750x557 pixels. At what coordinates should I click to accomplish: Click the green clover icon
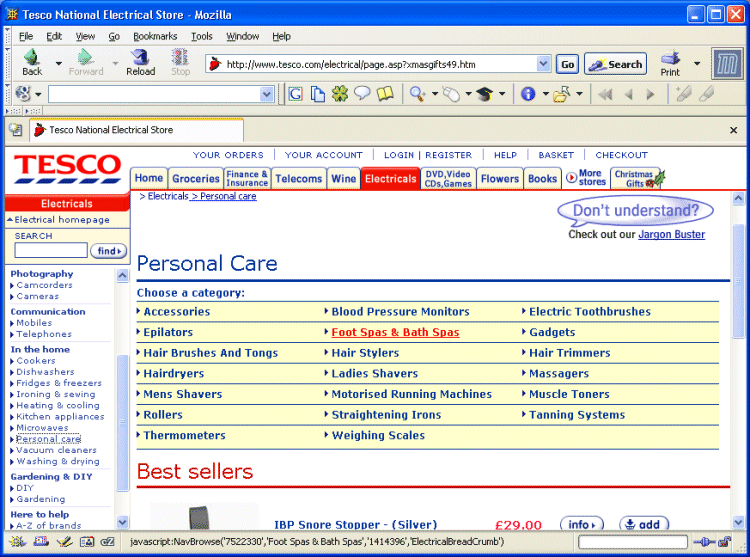pos(340,94)
